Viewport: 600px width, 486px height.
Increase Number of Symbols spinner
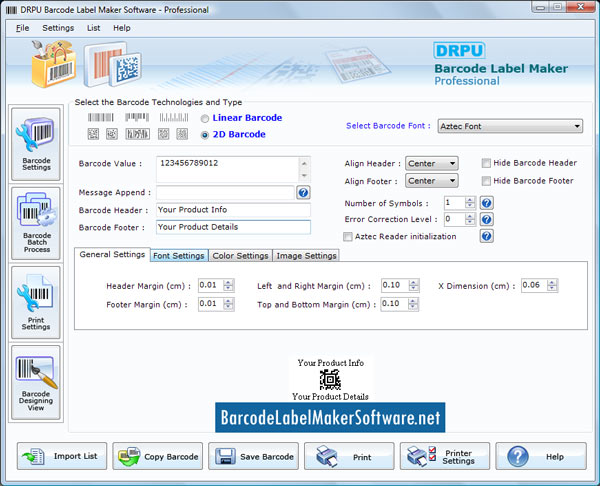(x=470, y=200)
